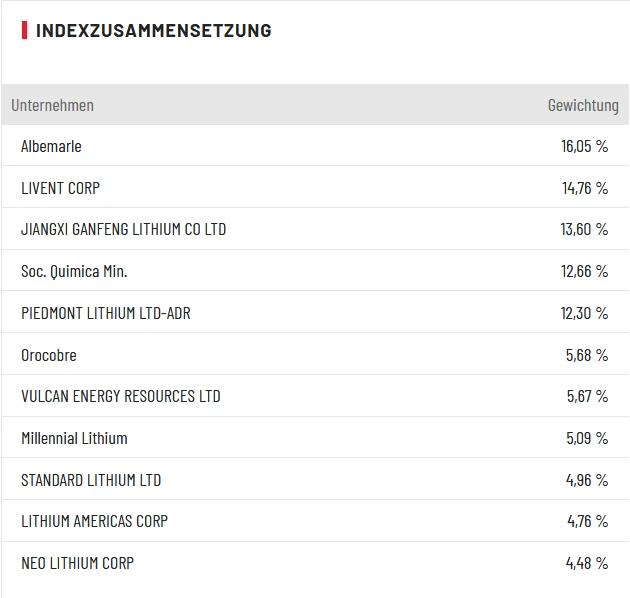Screen dimensions: 630x598
Task: Select Soc. Quimica Min. company name
Action: pos(74,271)
